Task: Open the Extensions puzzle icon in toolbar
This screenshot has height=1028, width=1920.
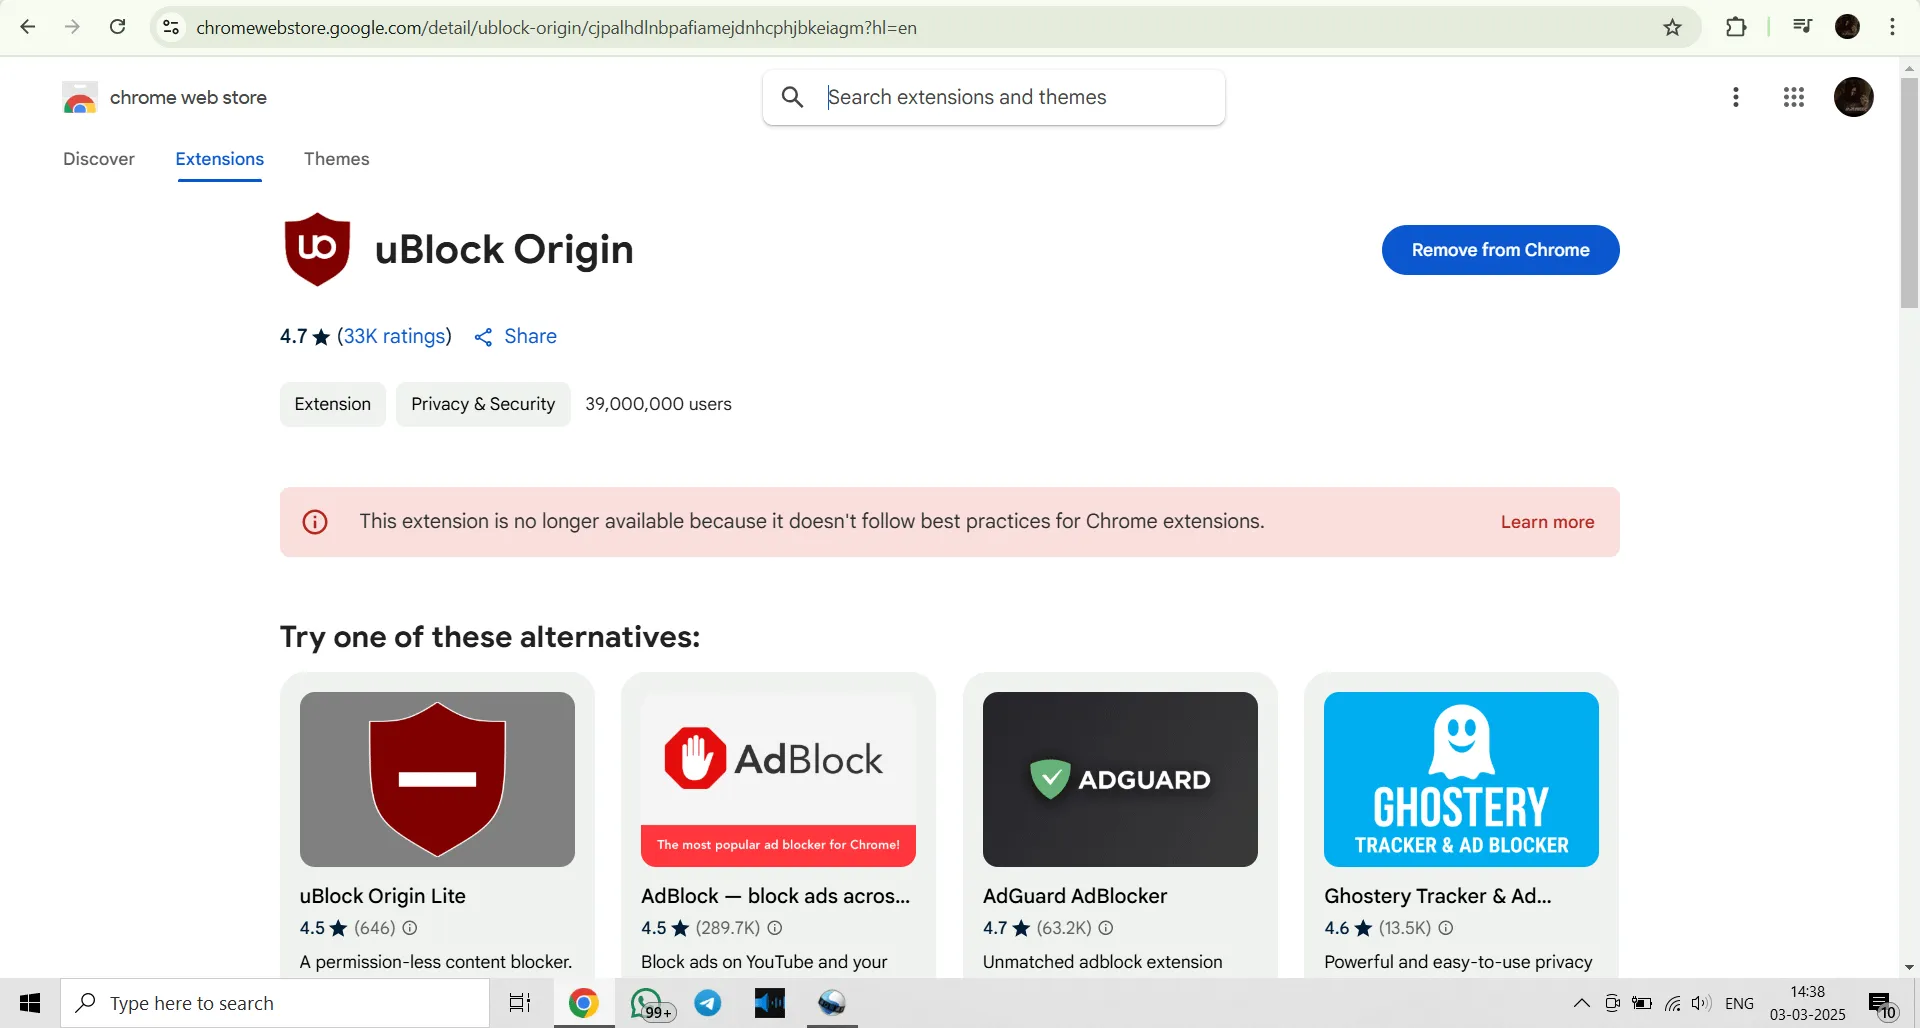Action: coord(1736,27)
